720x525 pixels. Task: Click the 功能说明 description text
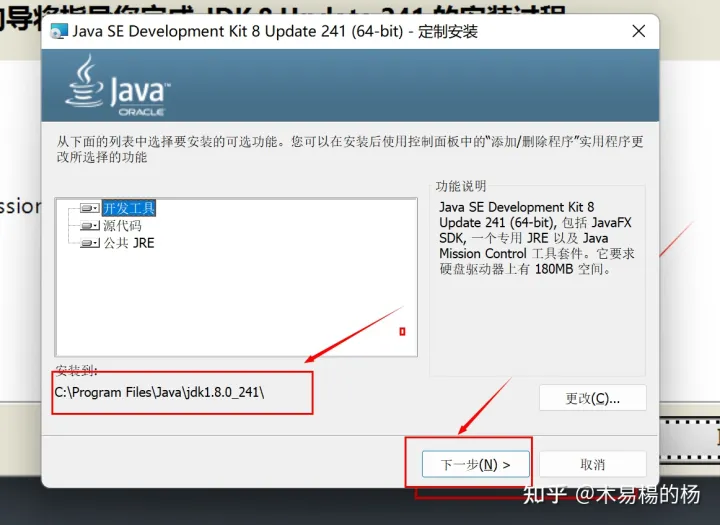536,238
